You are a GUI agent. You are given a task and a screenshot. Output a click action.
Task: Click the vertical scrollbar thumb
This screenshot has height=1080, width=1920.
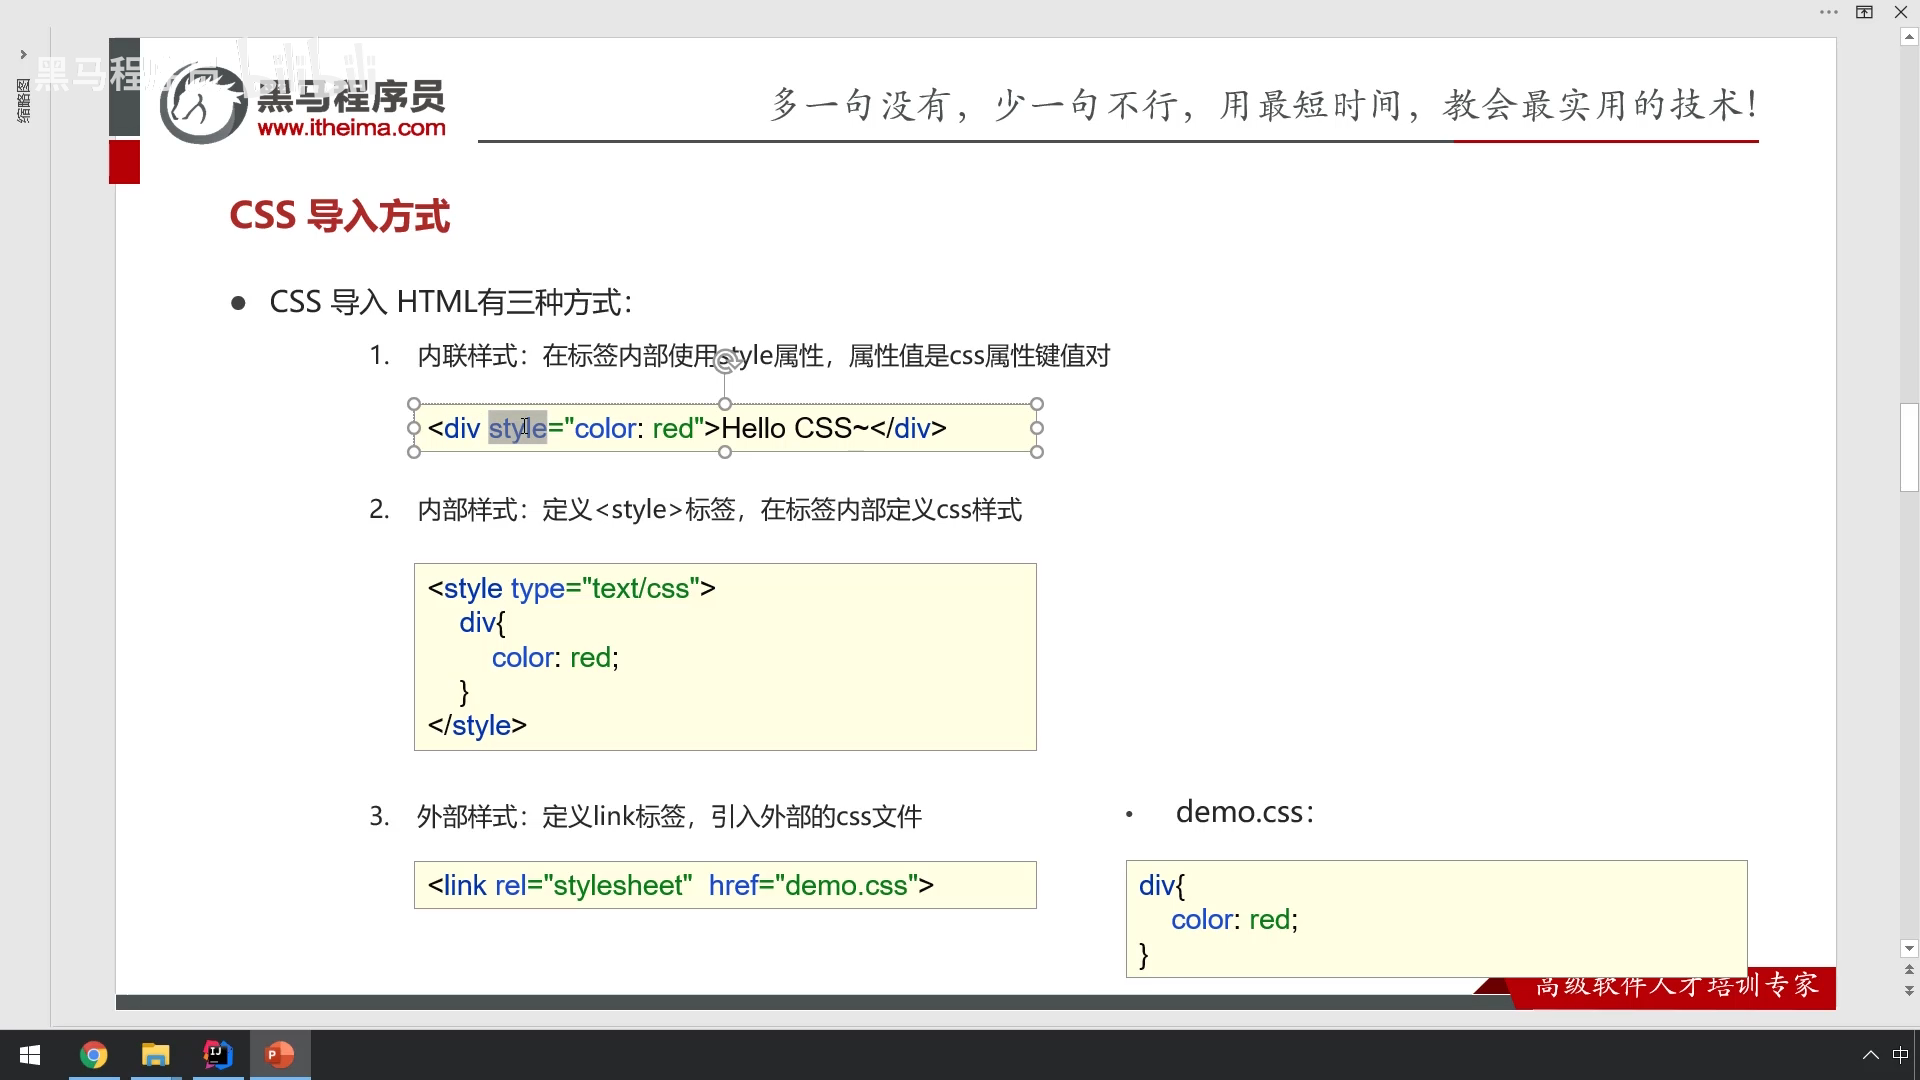(1909, 447)
